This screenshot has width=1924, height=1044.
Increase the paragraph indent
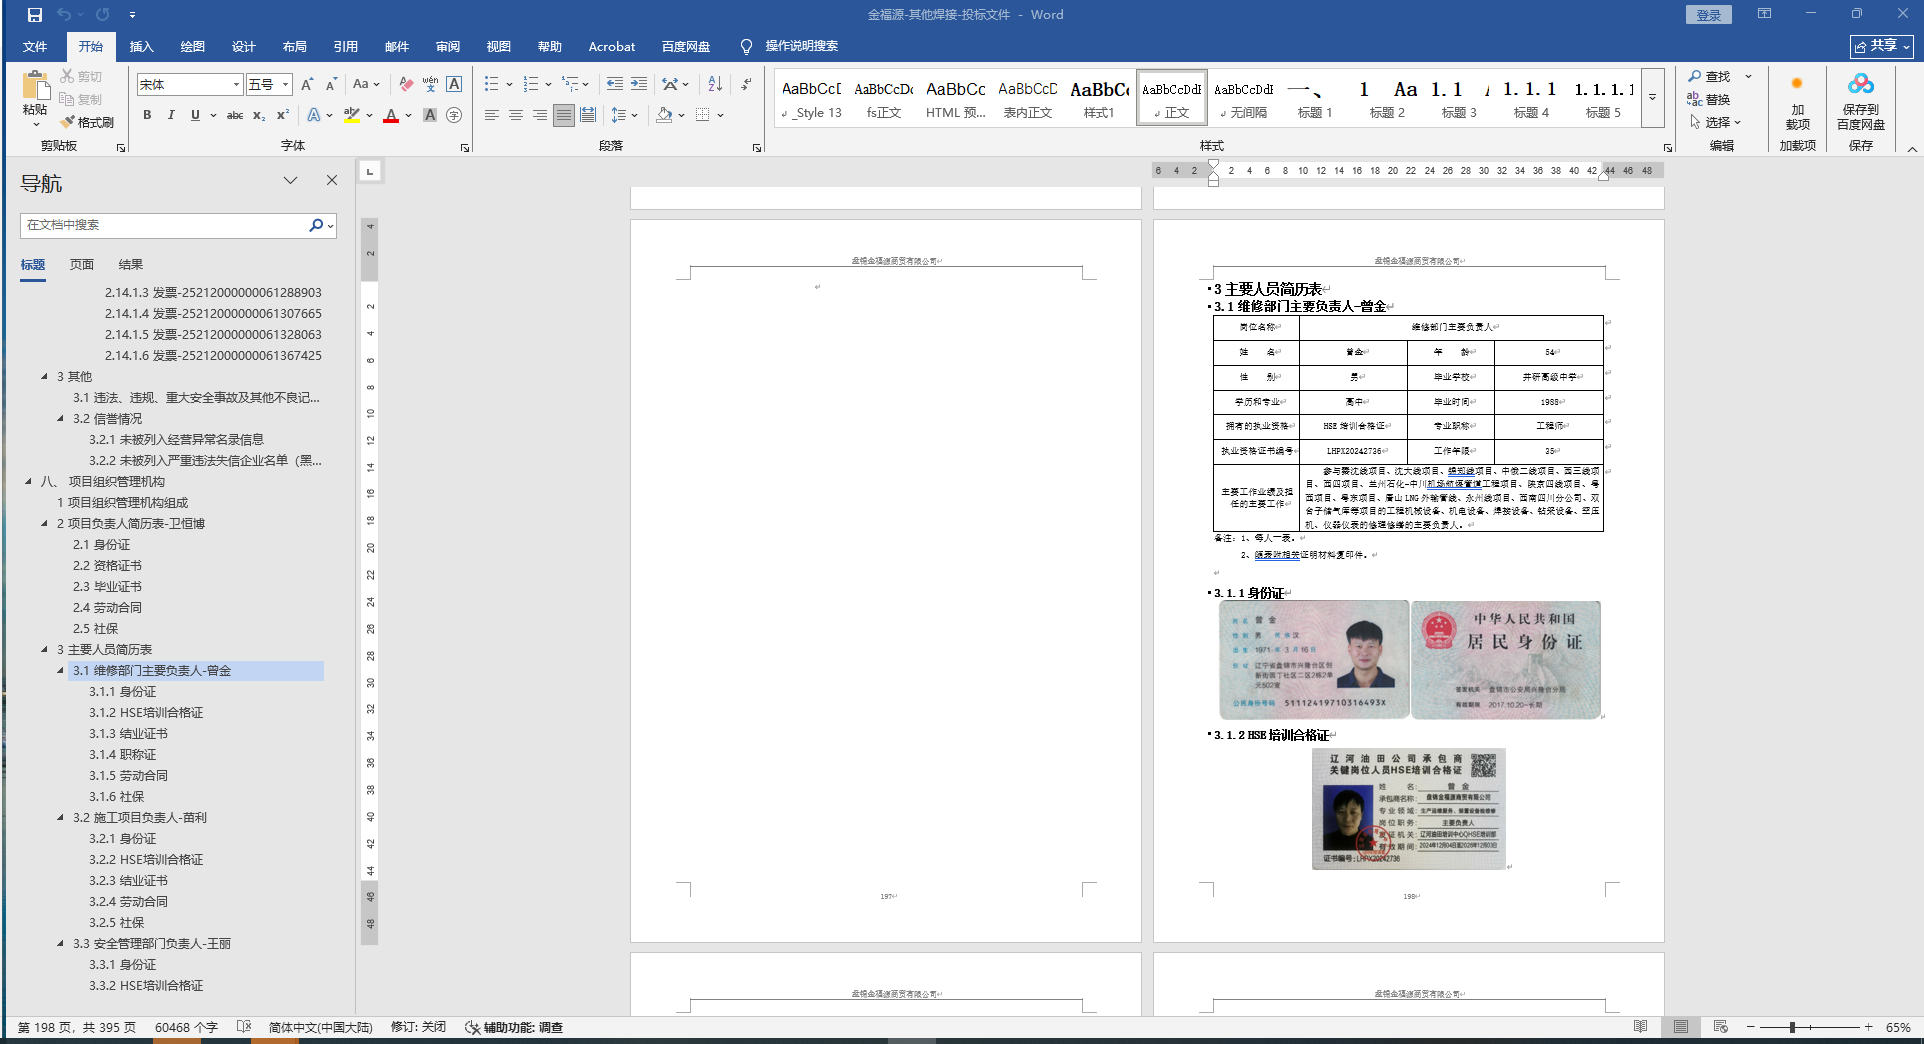coord(639,85)
